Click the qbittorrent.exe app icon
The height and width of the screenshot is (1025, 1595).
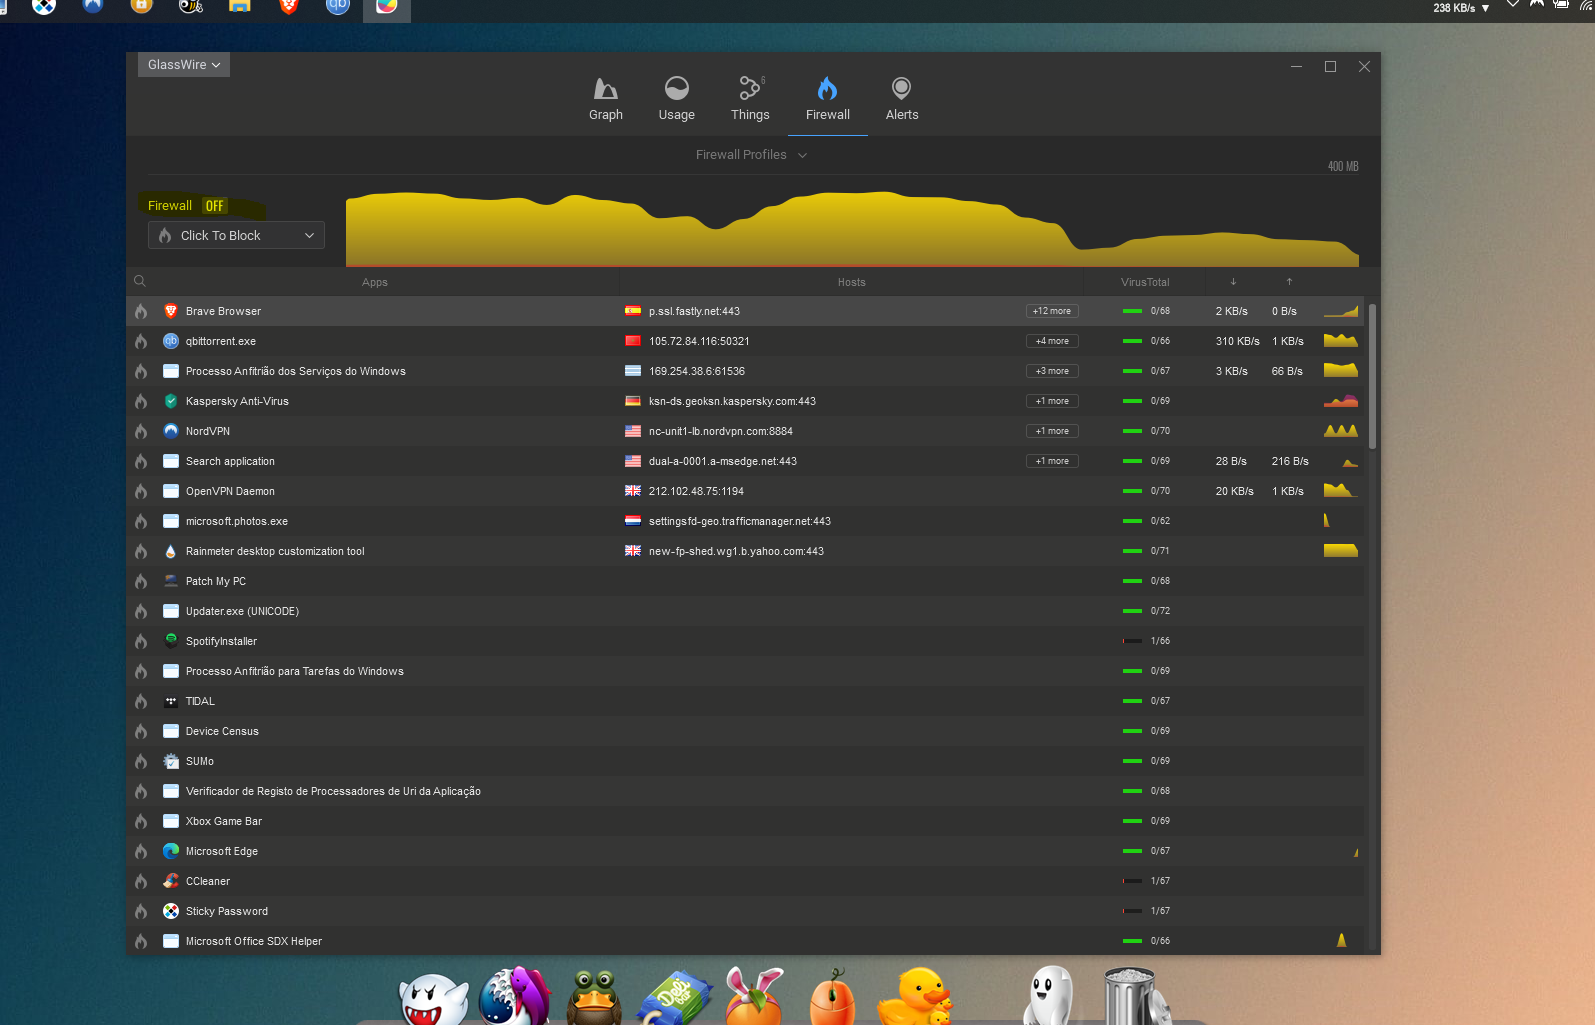171,341
